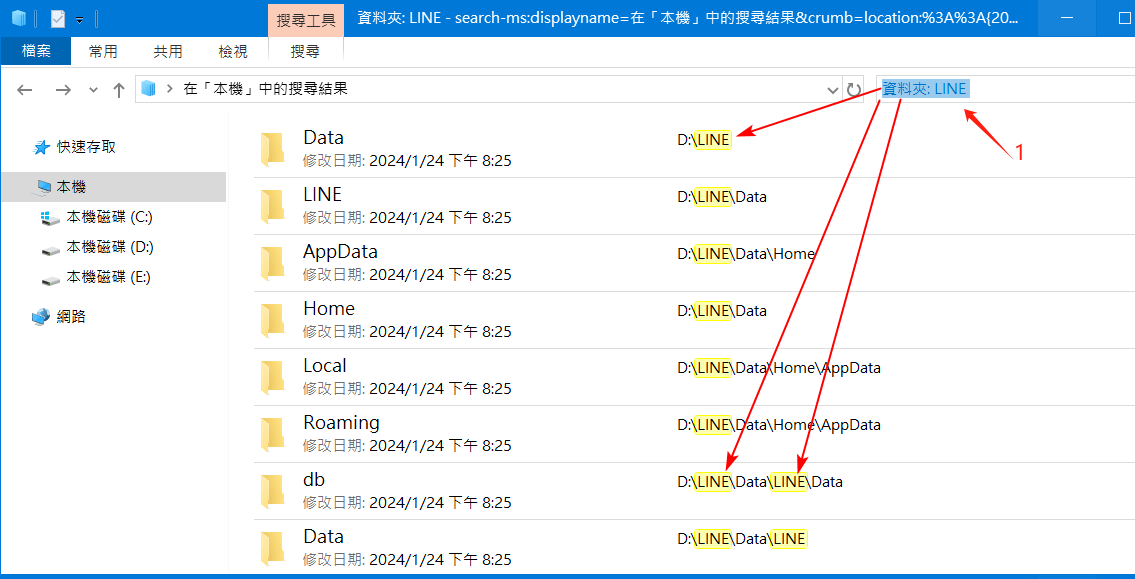Expand the address bar history dropdown
Image resolution: width=1135 pixels, height=579 pixels.
[x=832, y=90]
